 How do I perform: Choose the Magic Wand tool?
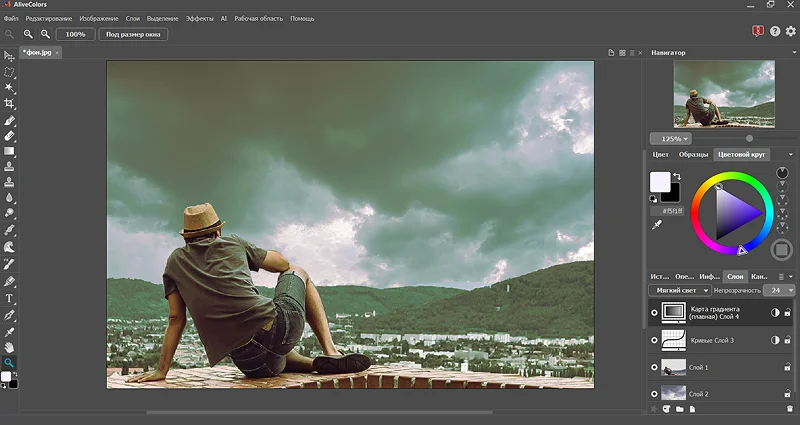click(x=9, y=88)
